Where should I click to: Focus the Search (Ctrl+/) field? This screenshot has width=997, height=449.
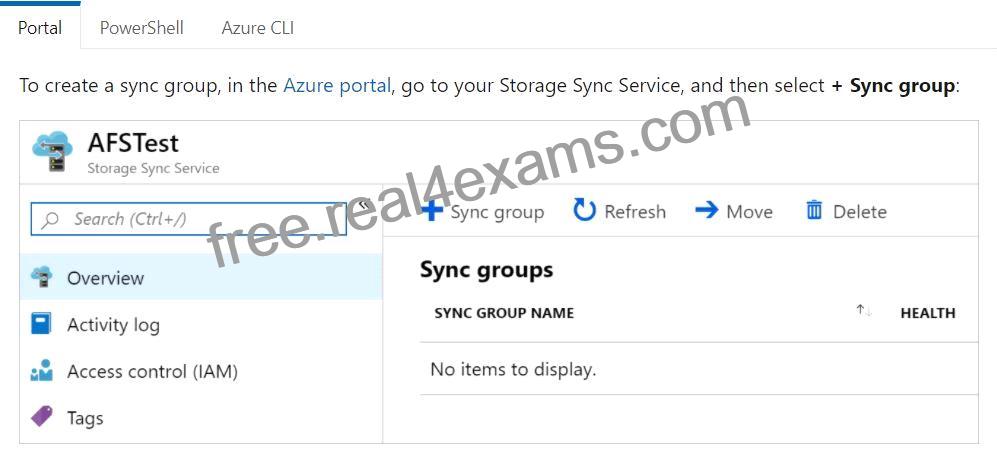pyautogui.click(x=189, y=219)
